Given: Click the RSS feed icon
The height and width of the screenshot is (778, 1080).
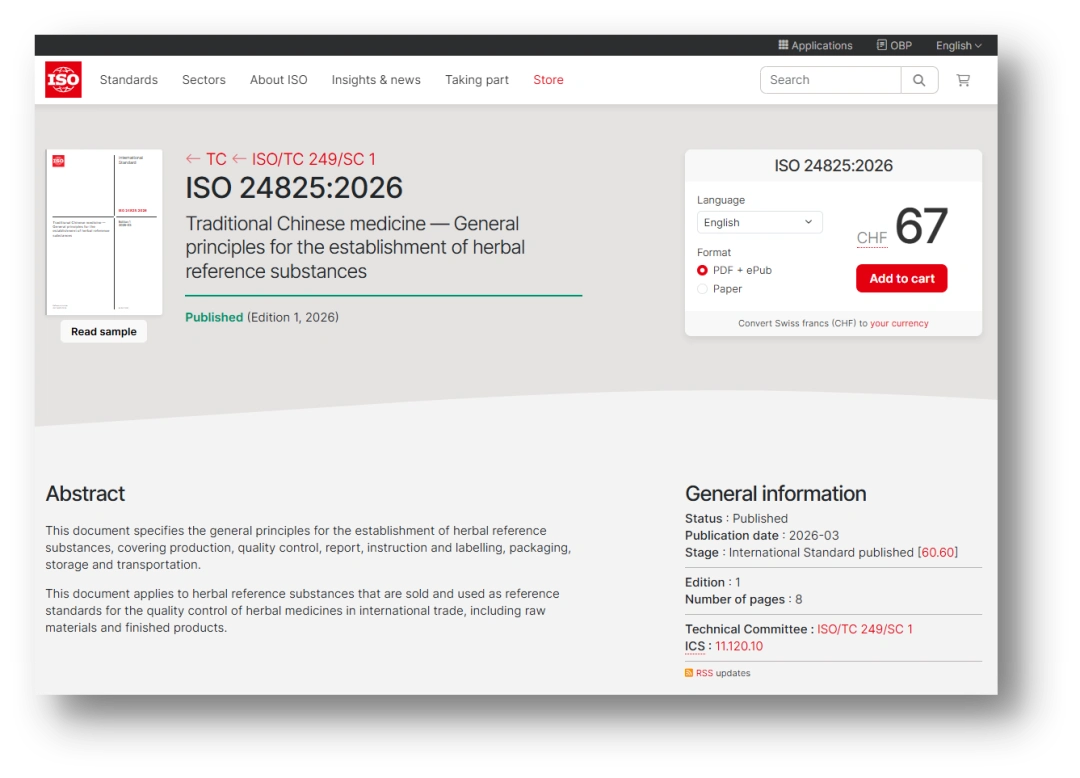Looking at the screenshot, I should pos(689,673).
